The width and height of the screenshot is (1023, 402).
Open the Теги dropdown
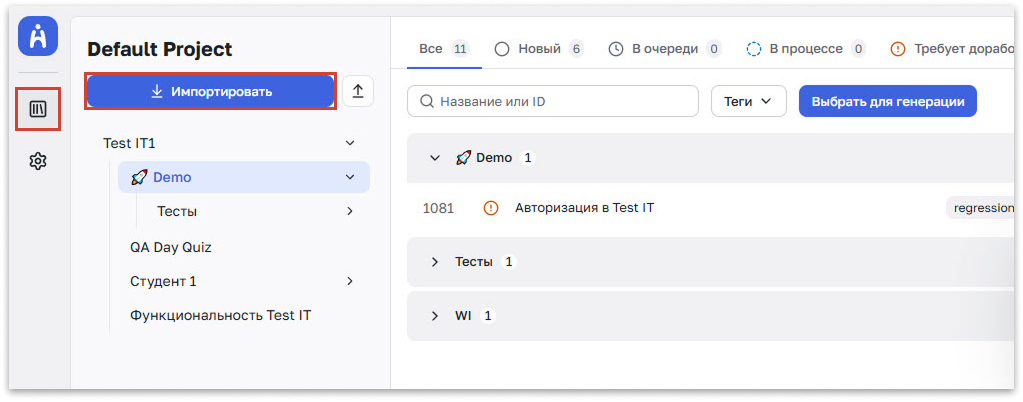[x=748, y=101]
